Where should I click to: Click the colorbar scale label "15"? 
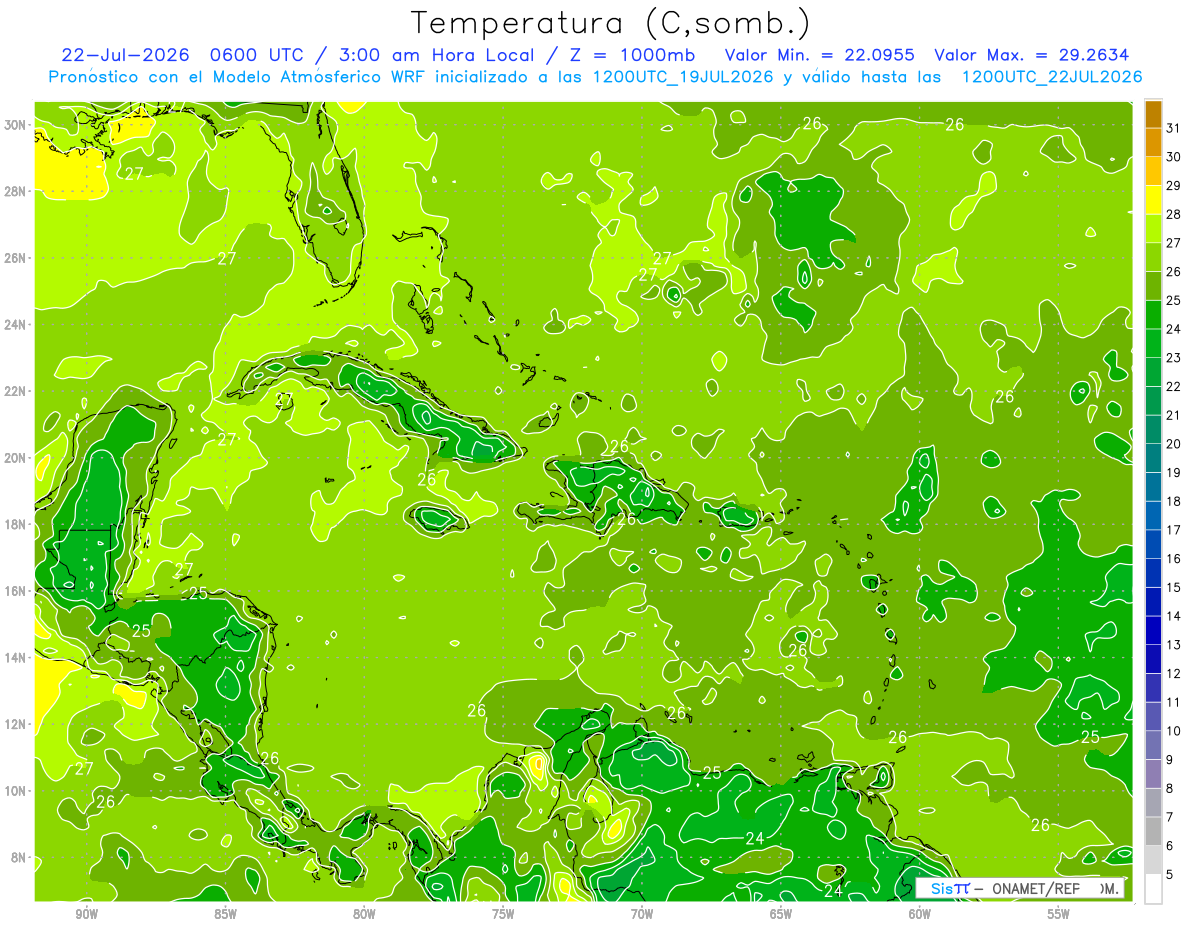click(1174, 587)
